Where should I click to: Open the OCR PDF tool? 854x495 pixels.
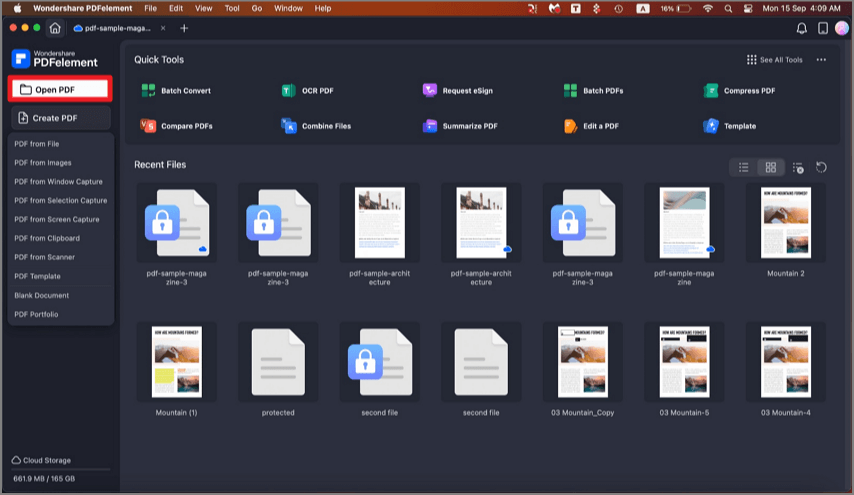310,90
